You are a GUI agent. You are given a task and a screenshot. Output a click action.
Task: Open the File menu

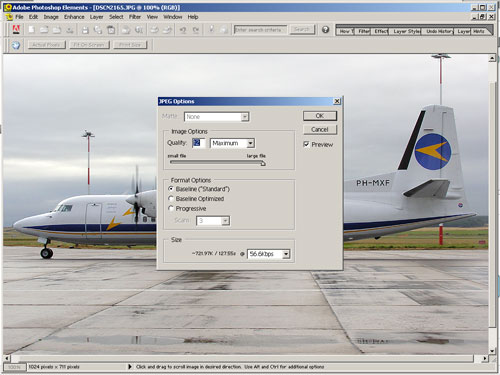pyautogui.click(x=19, y=17)
